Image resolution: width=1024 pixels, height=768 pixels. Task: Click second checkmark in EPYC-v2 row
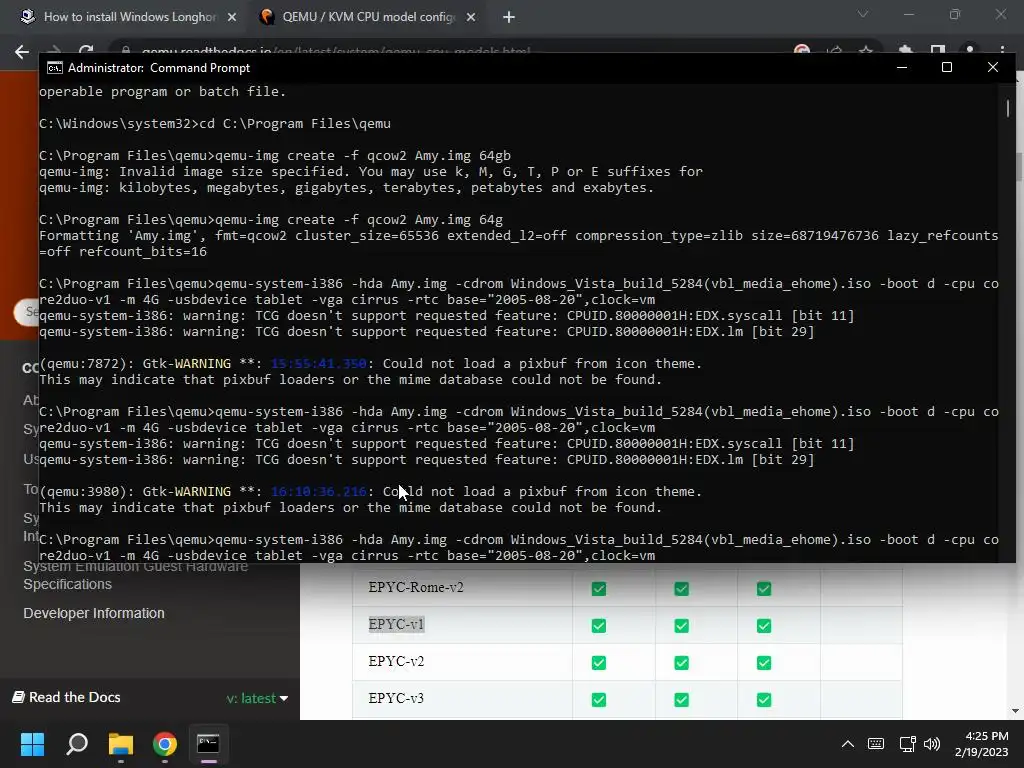coord(681,663)
